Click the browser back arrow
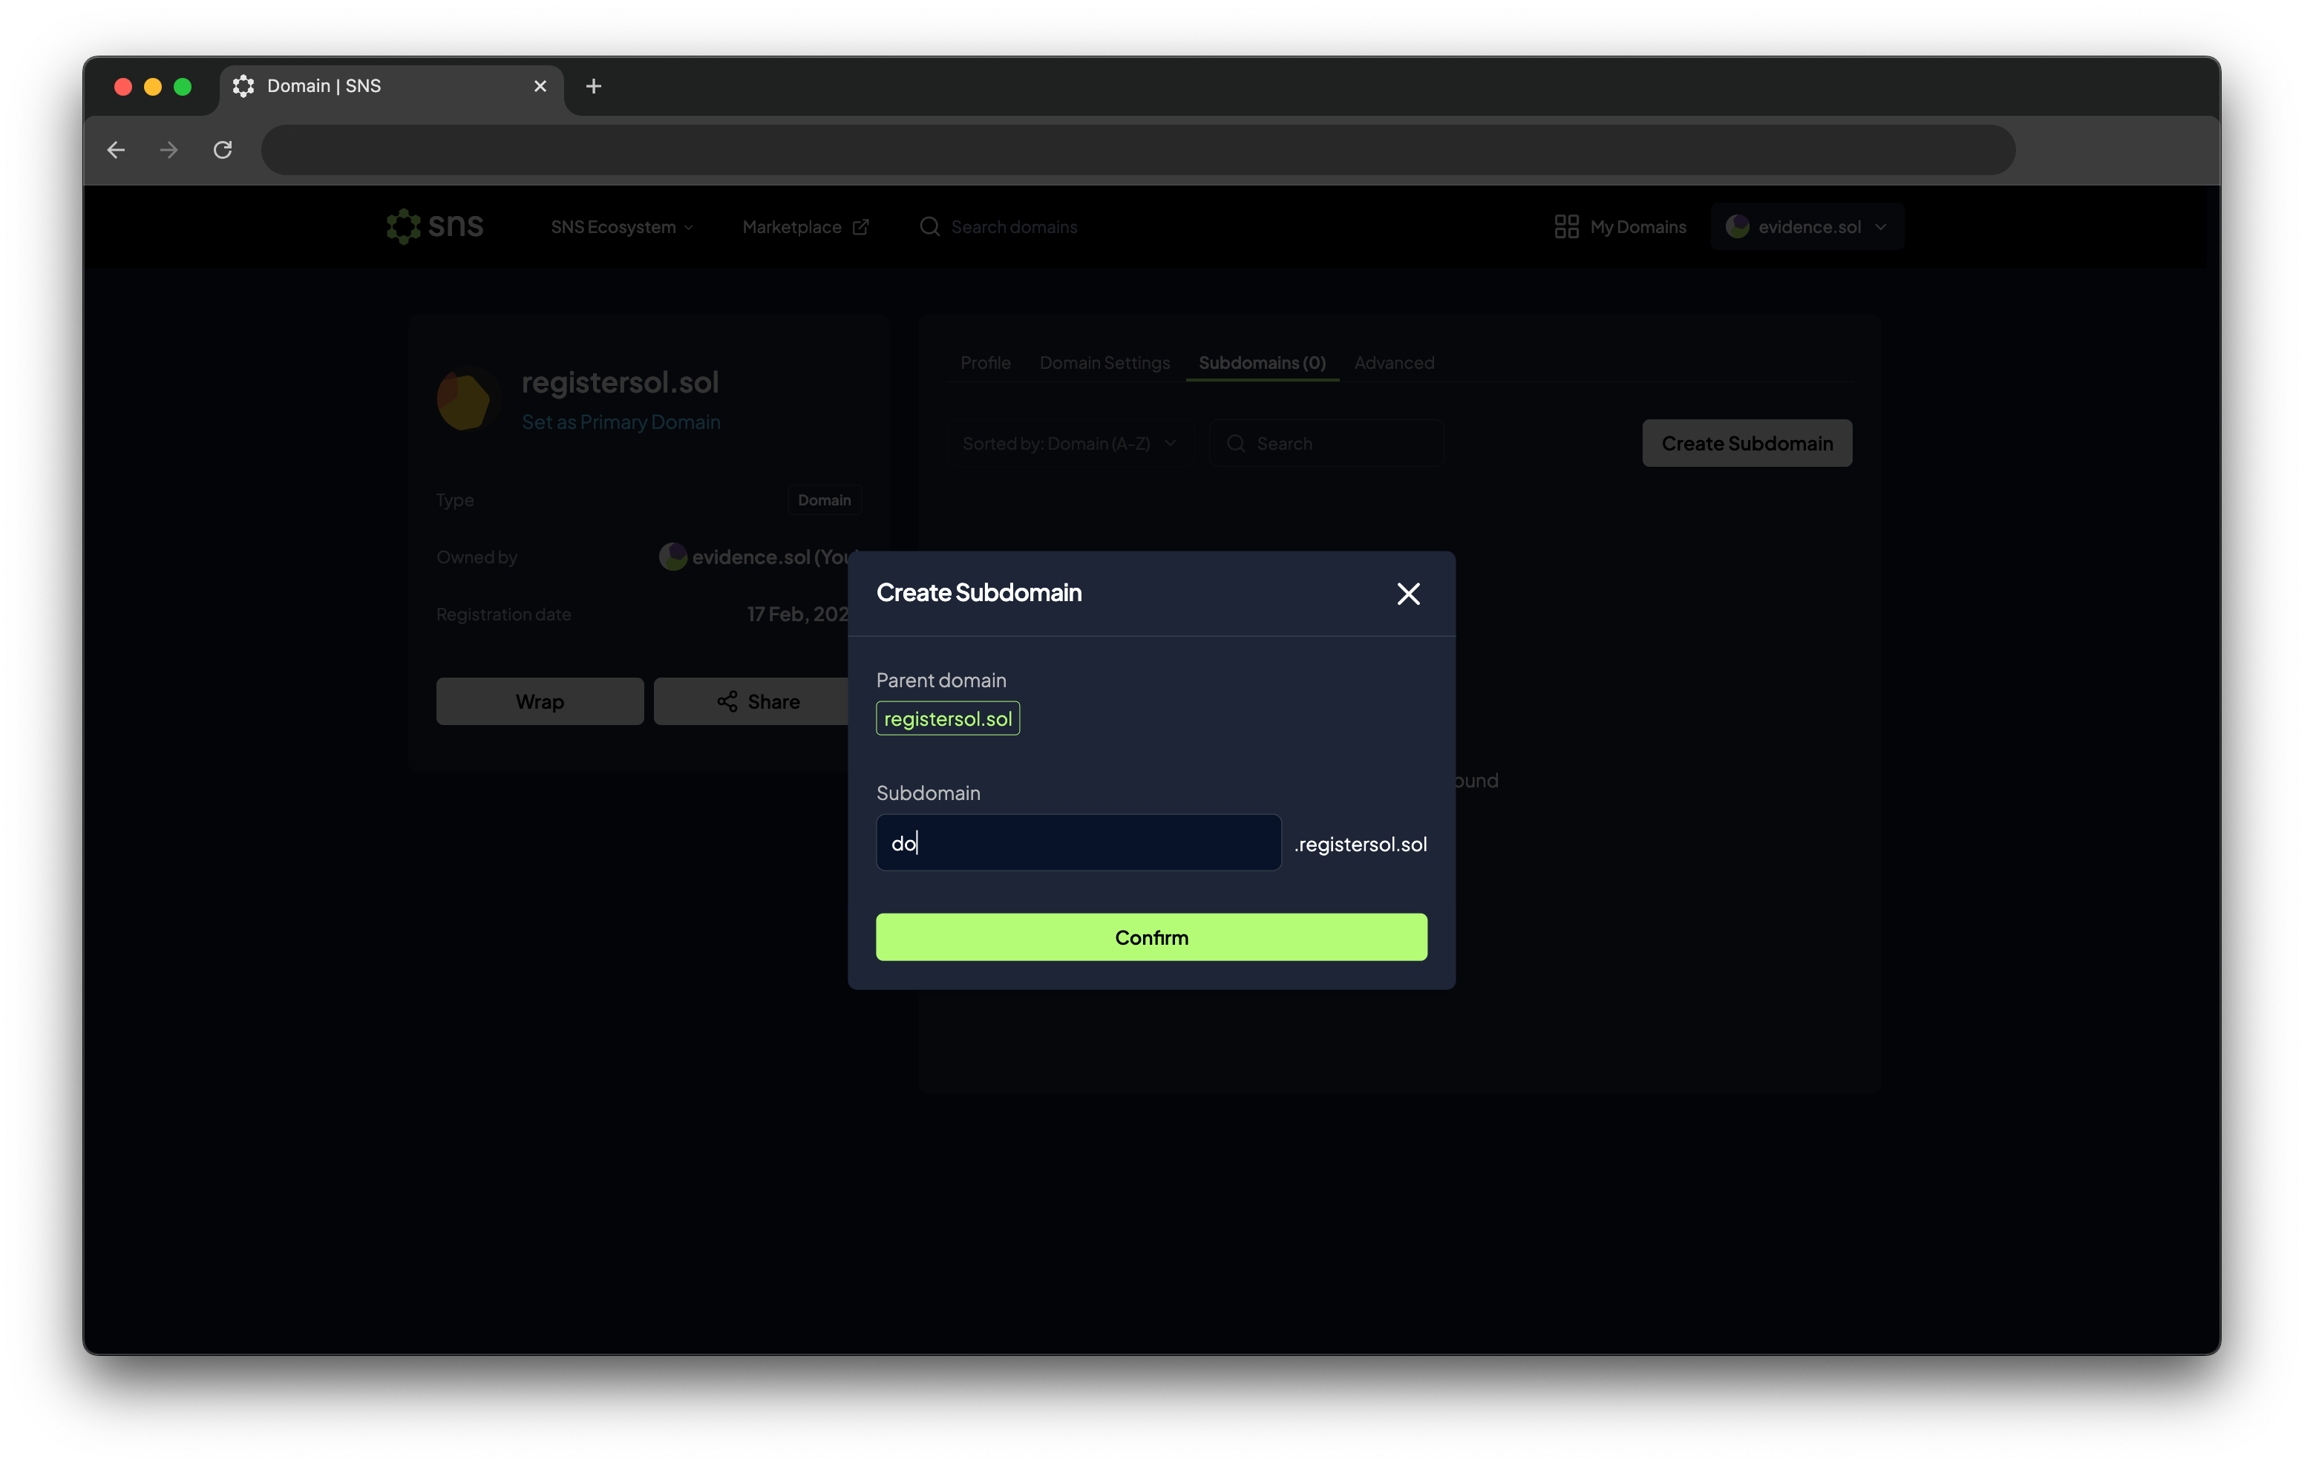The height and width of the screenshot is (1465, 2304). point(116,150)
